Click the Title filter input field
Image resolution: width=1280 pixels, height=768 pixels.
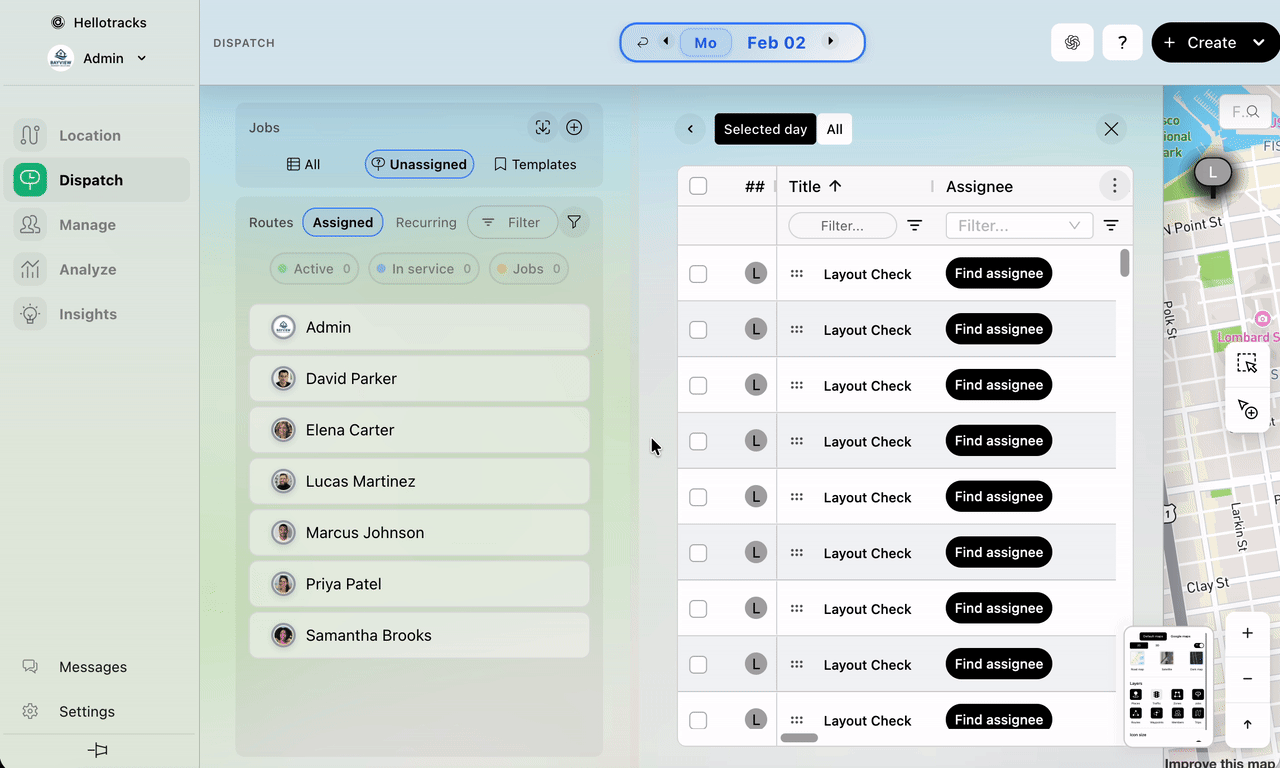(x=842, y=226)
